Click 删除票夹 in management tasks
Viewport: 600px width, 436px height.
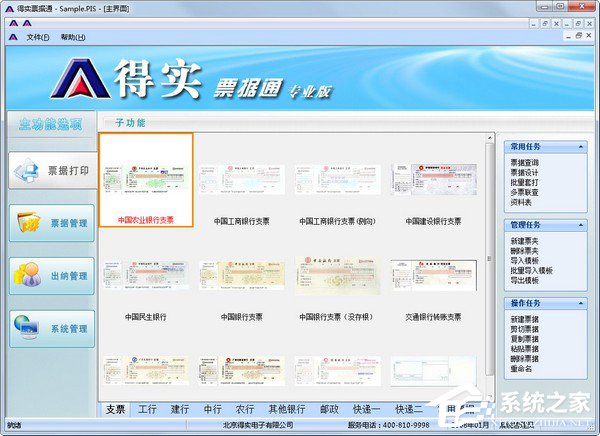pos(524,251)
